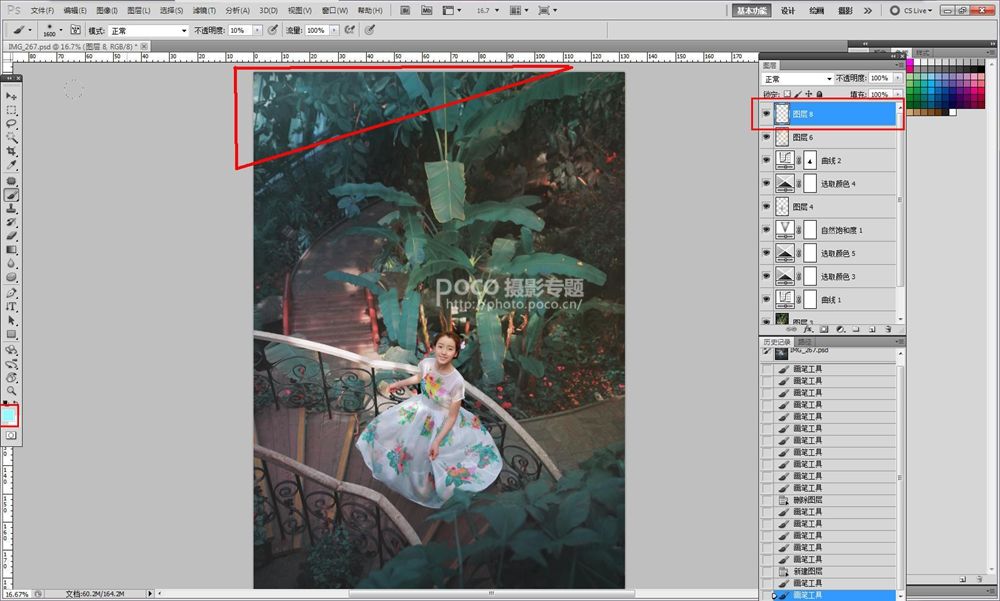Open CS Live button
1000x601 pixels.
pos(912,10)
